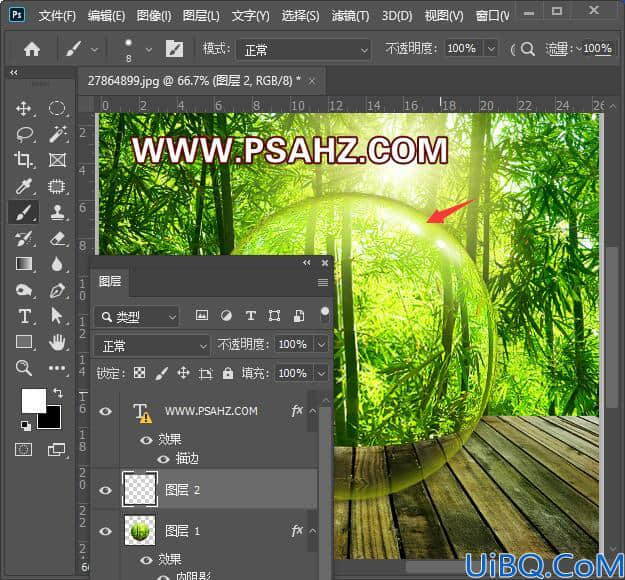This screenshot has height=580, width=625.
Task: Lock image pixels with brush icon
Action: coord(161,373)
